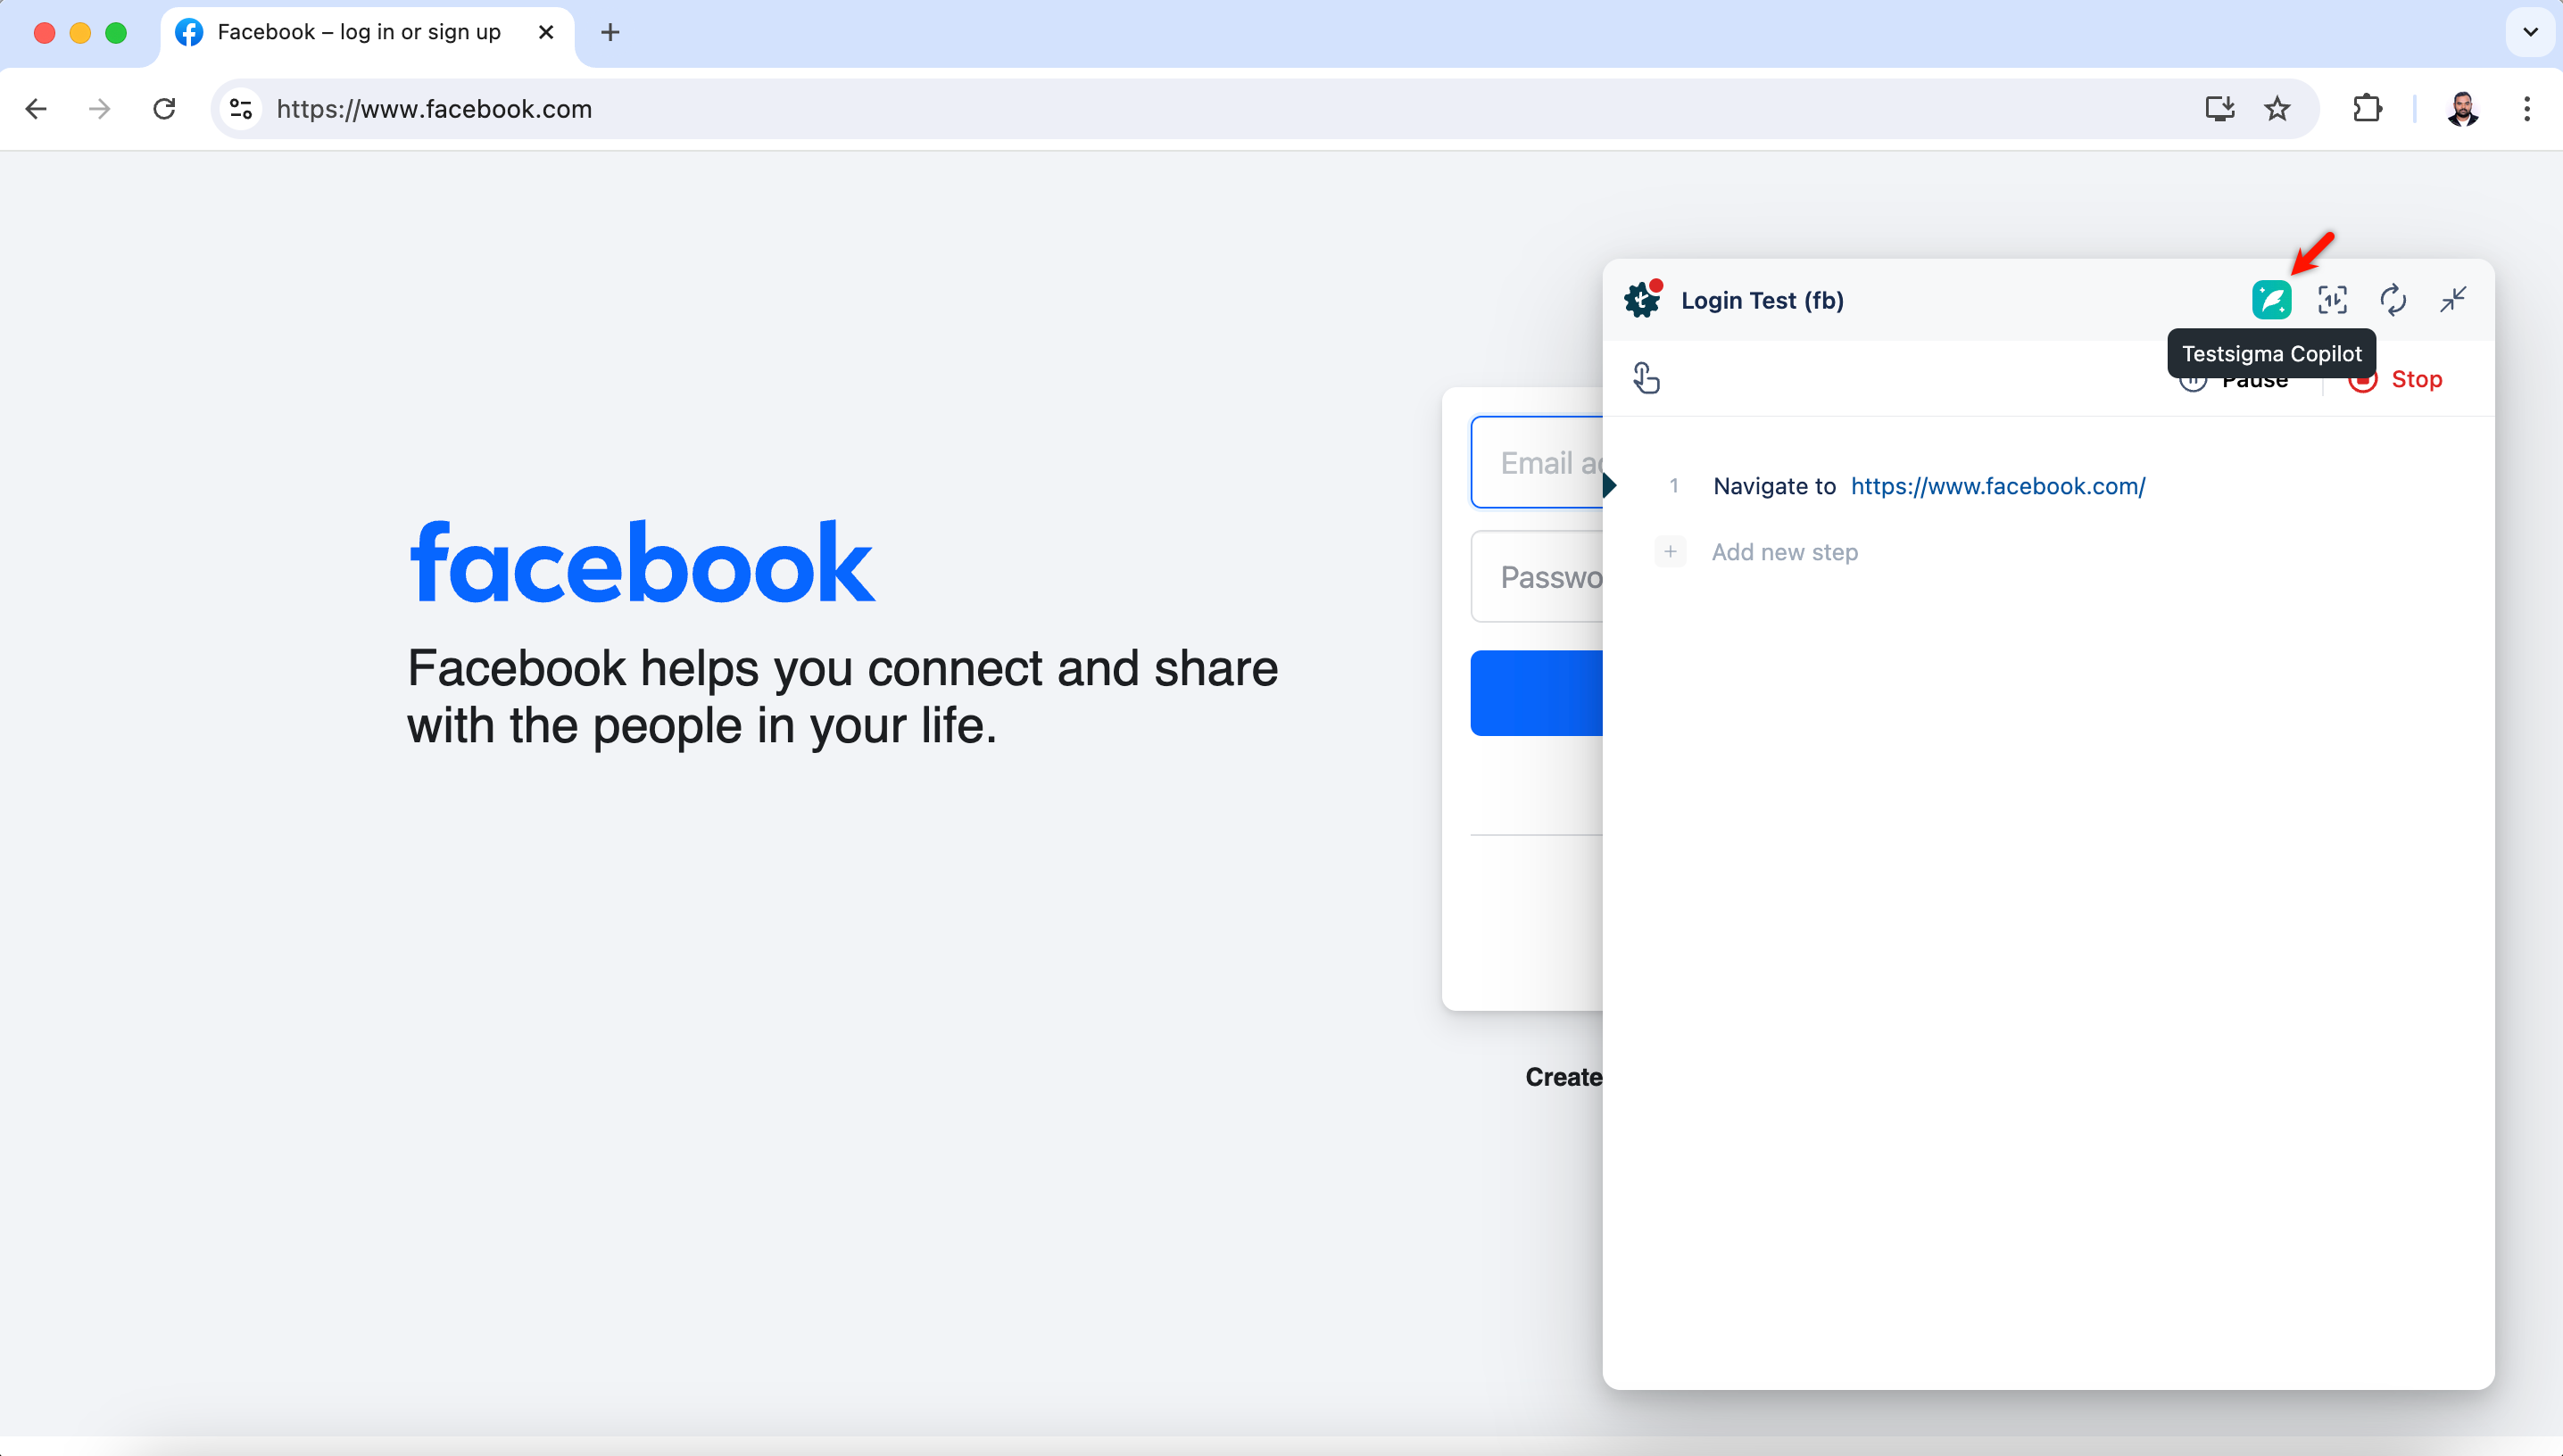The height and width of the screenshot is (1456, 2563).
Task: Click Add new step in recorder
Action: pyautogui.click(x=1784, y=552)
